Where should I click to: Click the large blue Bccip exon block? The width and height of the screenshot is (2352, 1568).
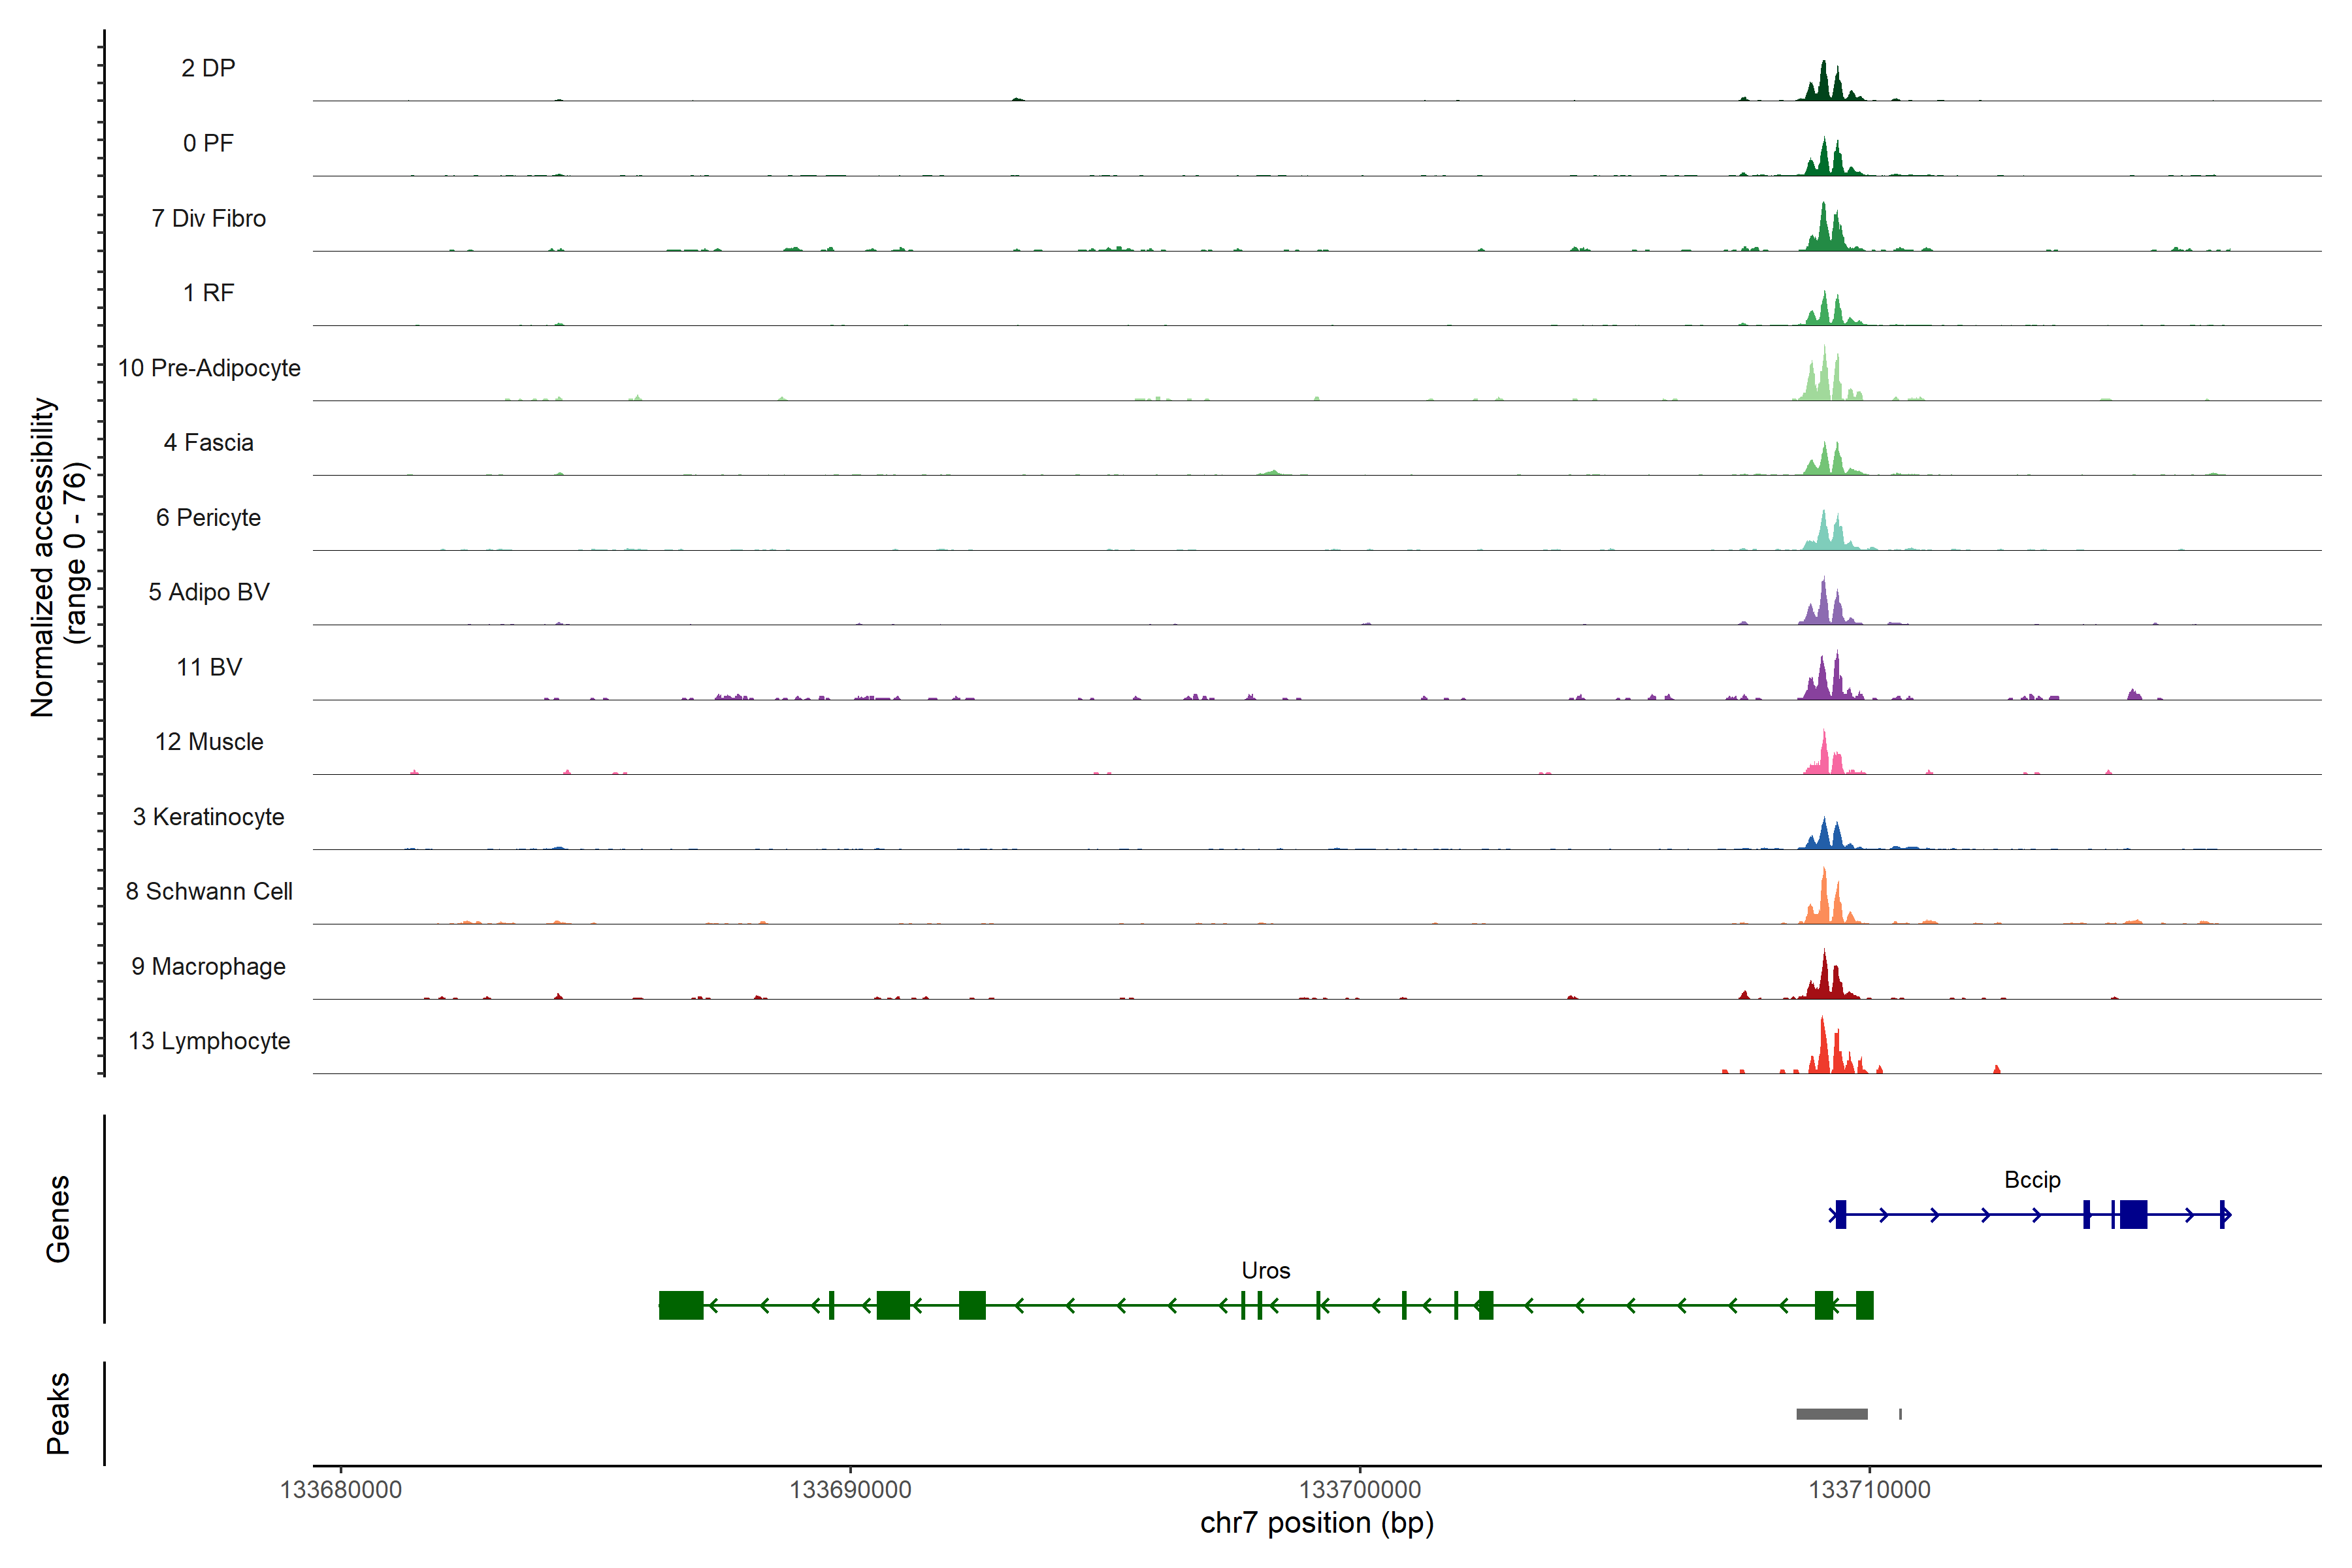click(x=2133, y=1215)
